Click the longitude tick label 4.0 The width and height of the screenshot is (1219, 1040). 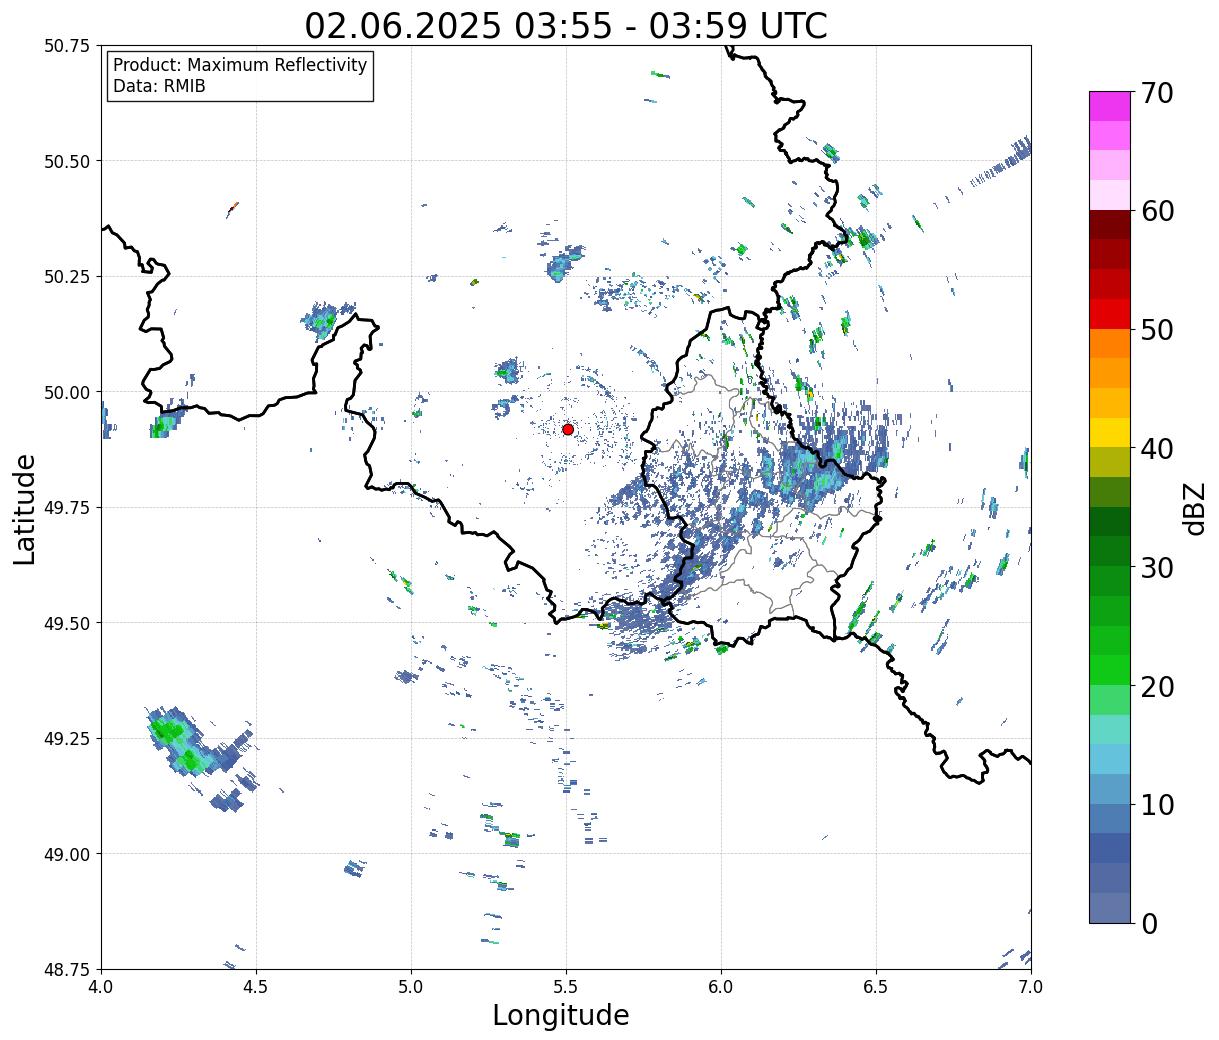tap(101, 986)
